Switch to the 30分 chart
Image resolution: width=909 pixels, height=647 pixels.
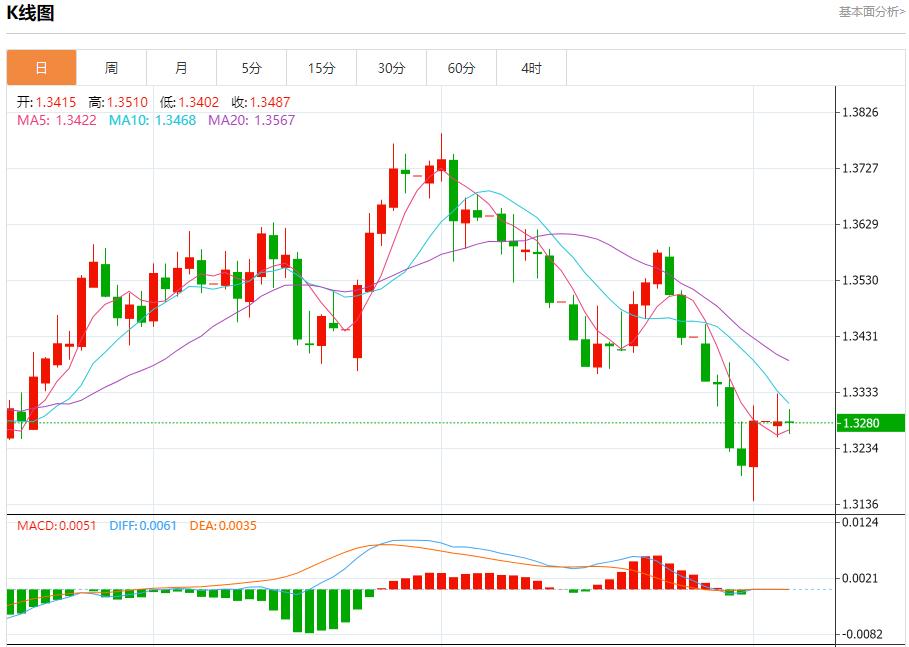tap(391, 67)
